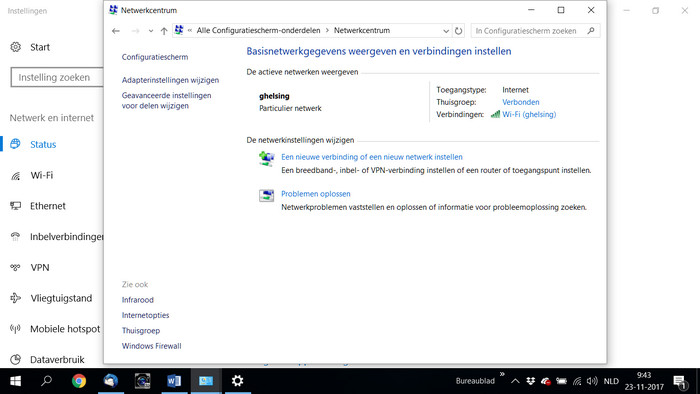This screenshot has width=700, height=394.
Task: Open the clock showing 9:43
Action: (644, 381)
